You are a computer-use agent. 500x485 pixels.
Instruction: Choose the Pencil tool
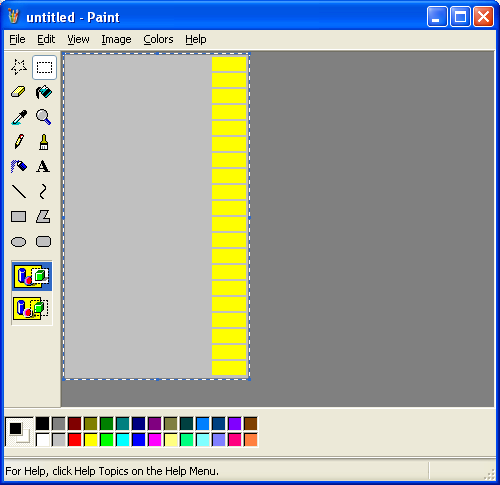click(19, 142)
